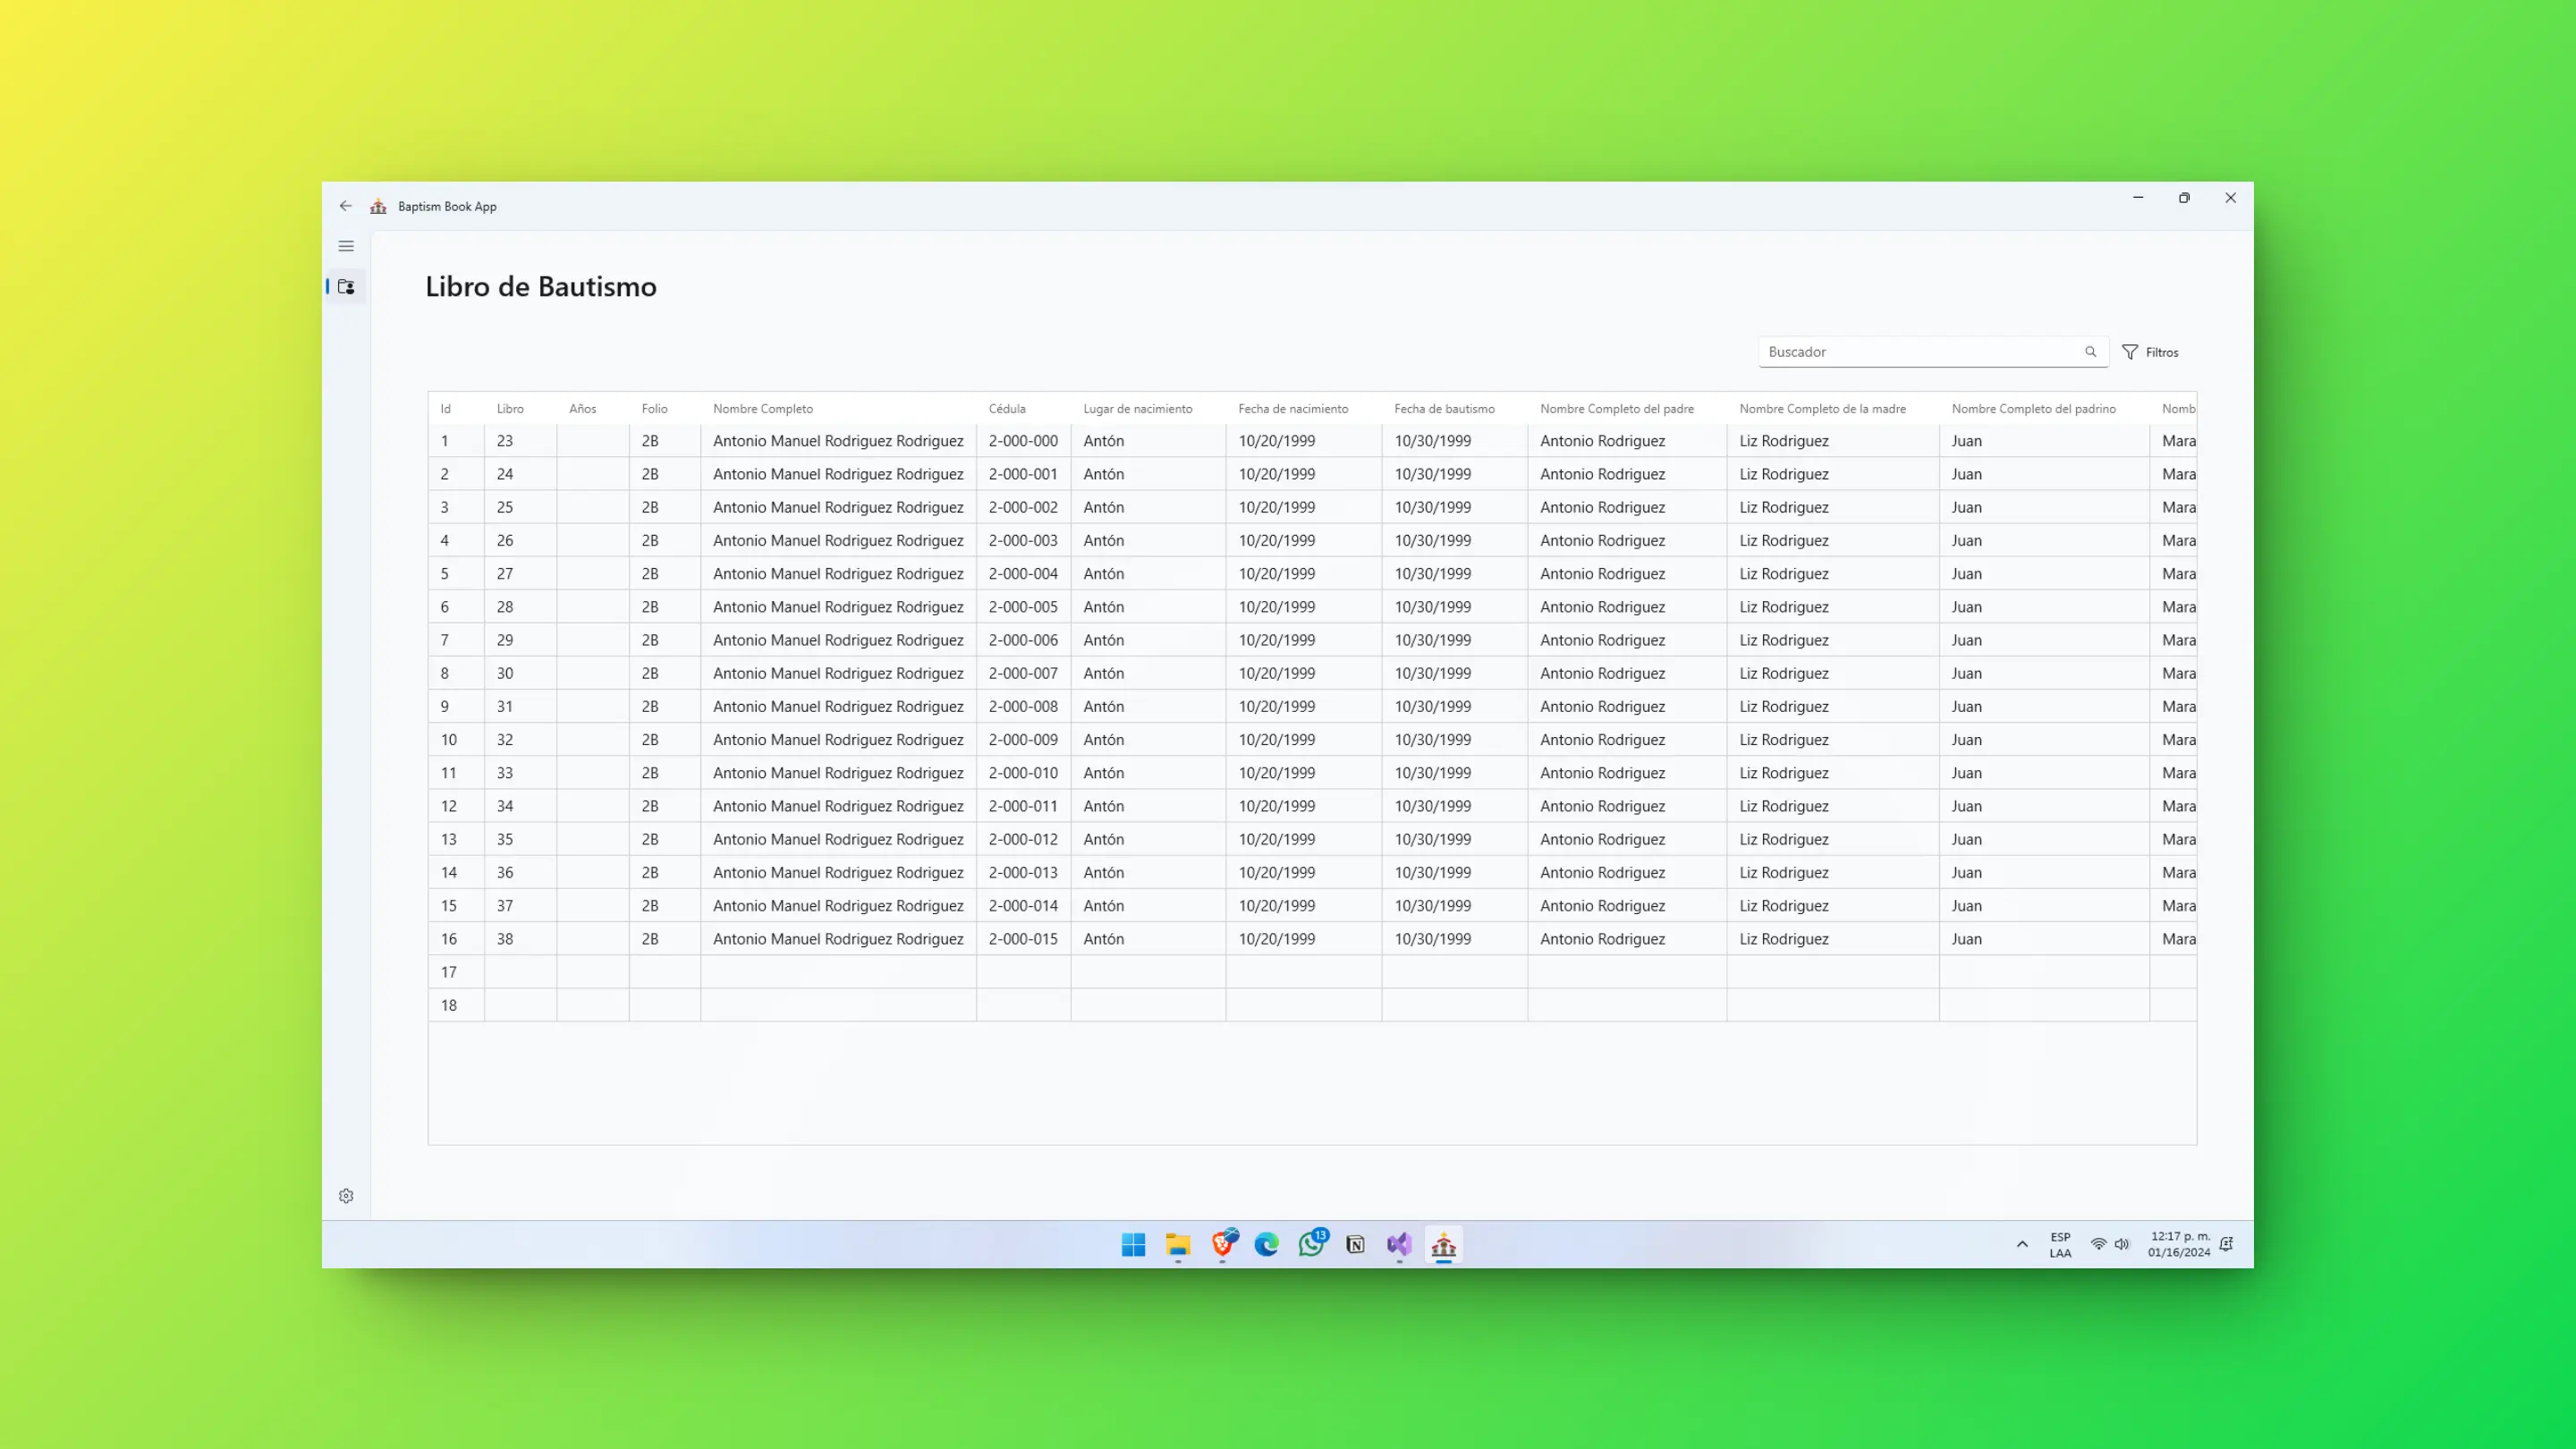Click the empty row with Id 17
Image resolution: width=2576 pixels, height=1449 pixels.
pos(449,972)
